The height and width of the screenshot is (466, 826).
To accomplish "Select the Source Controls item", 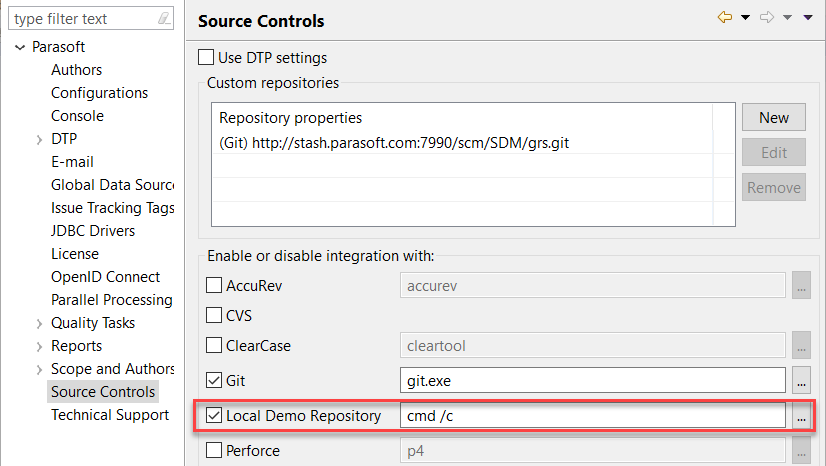I will pyautogui.click(x=103, y=392).
